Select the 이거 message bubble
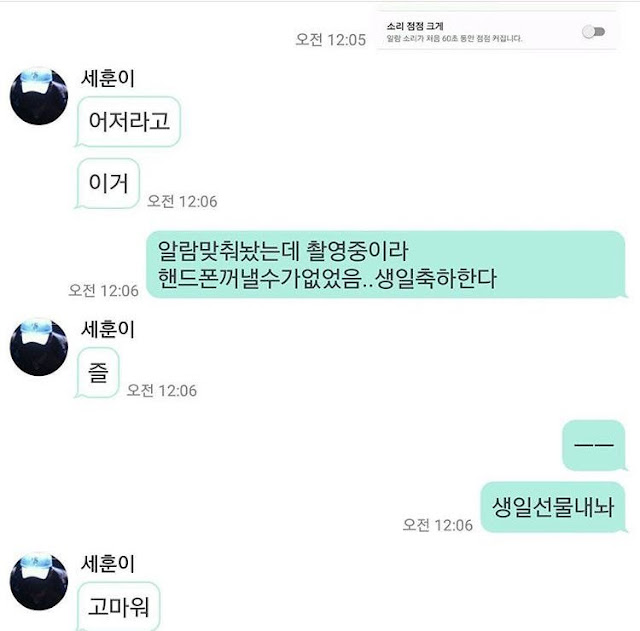The height and width of the screenshot is (631, 640). pyautogui.click(x=108, y=183)
